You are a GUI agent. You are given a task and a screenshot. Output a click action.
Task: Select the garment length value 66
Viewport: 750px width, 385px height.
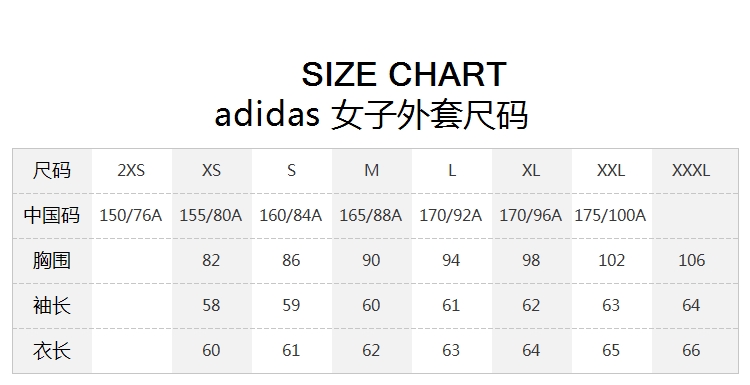[691, 350]
